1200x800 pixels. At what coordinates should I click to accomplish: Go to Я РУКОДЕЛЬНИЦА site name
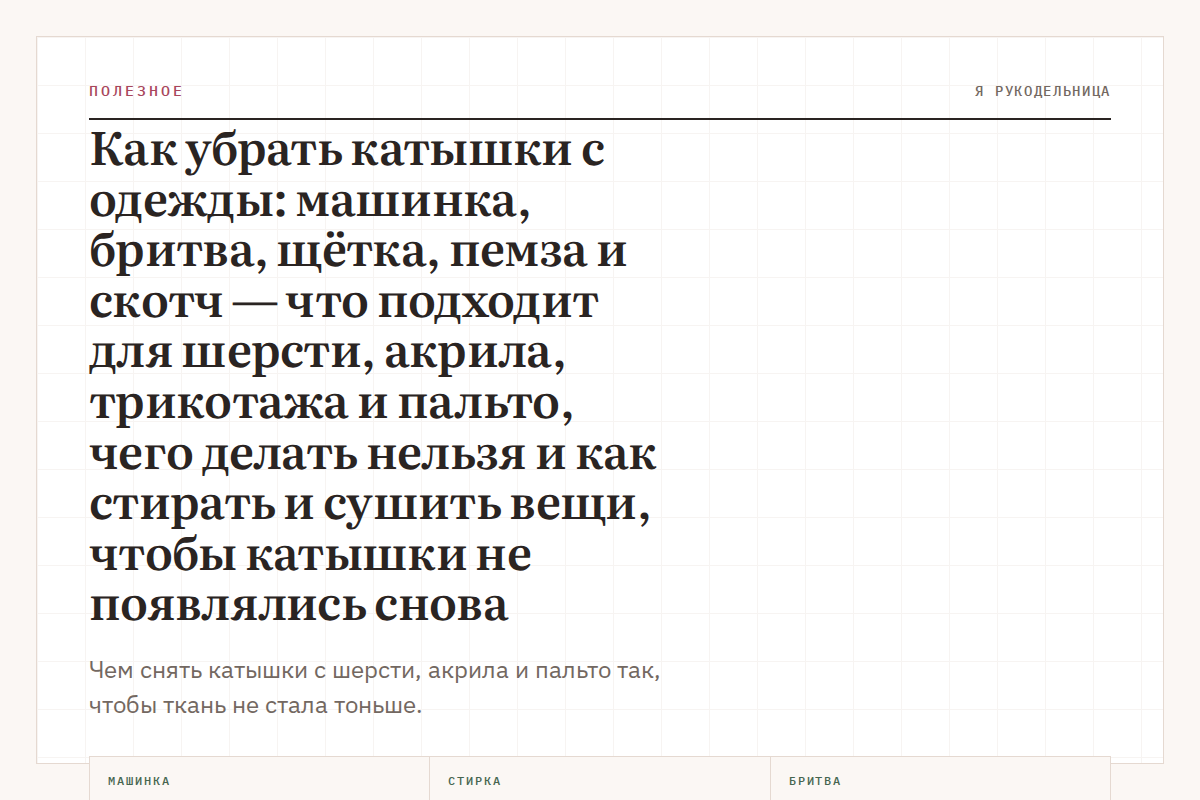tap(1042, 91)
